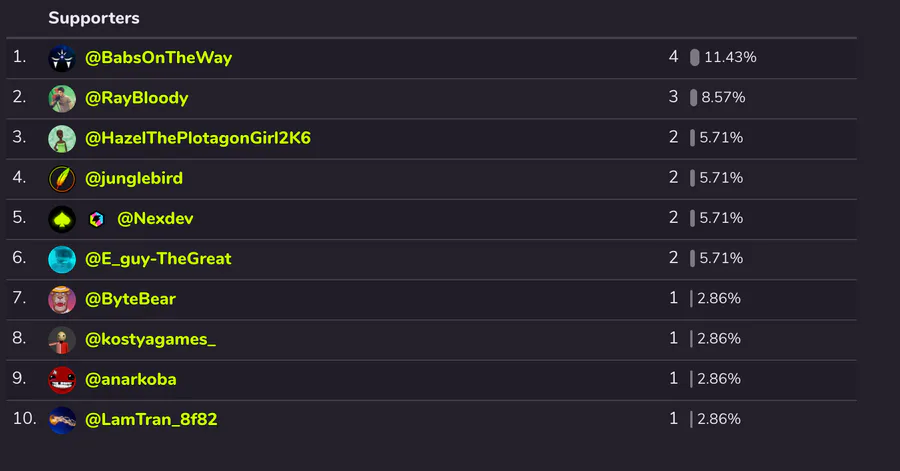Open HazelThePlotagonGirl2K6's avatar image
Screen dimensions: 900x471
pos(62,138)
